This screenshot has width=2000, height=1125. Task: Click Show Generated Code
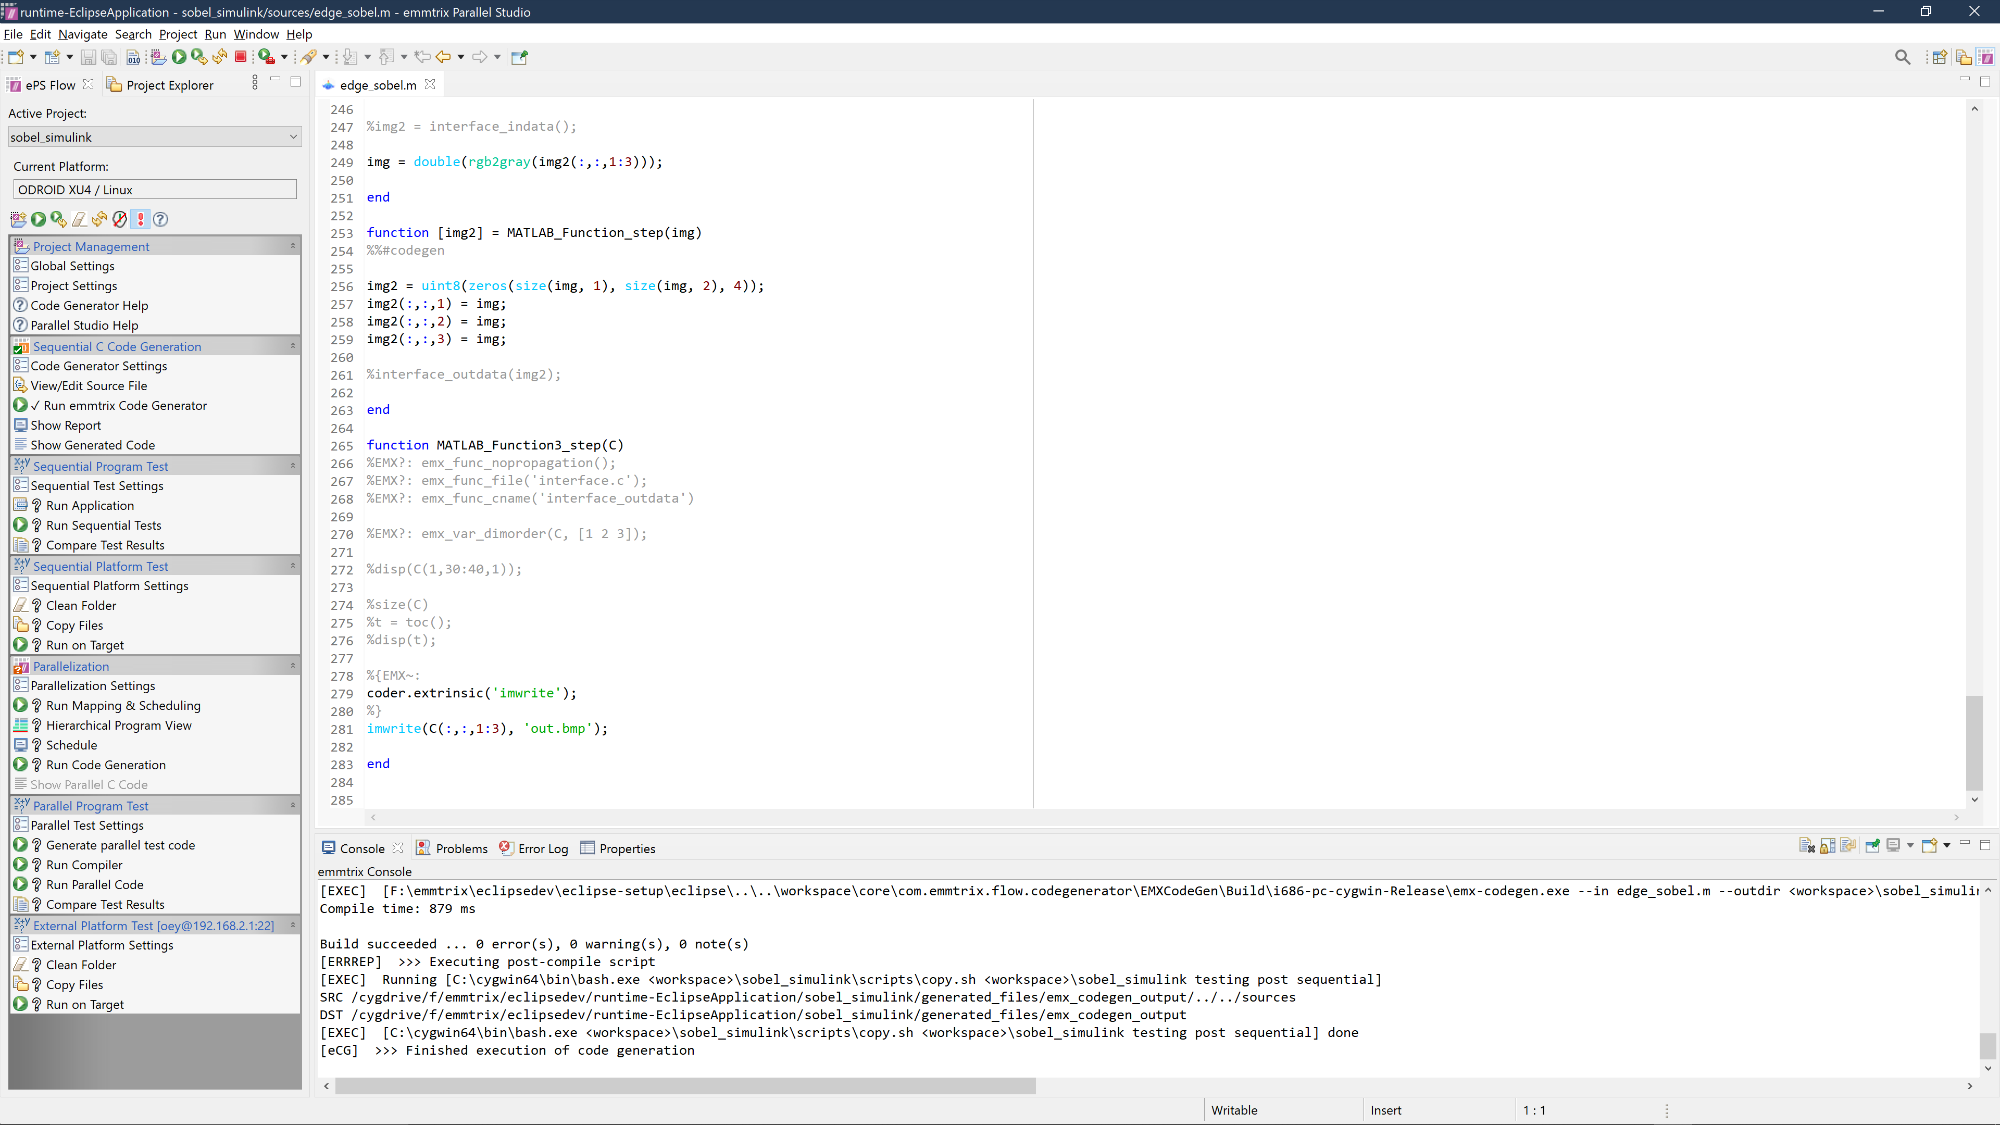pos(93,445)
